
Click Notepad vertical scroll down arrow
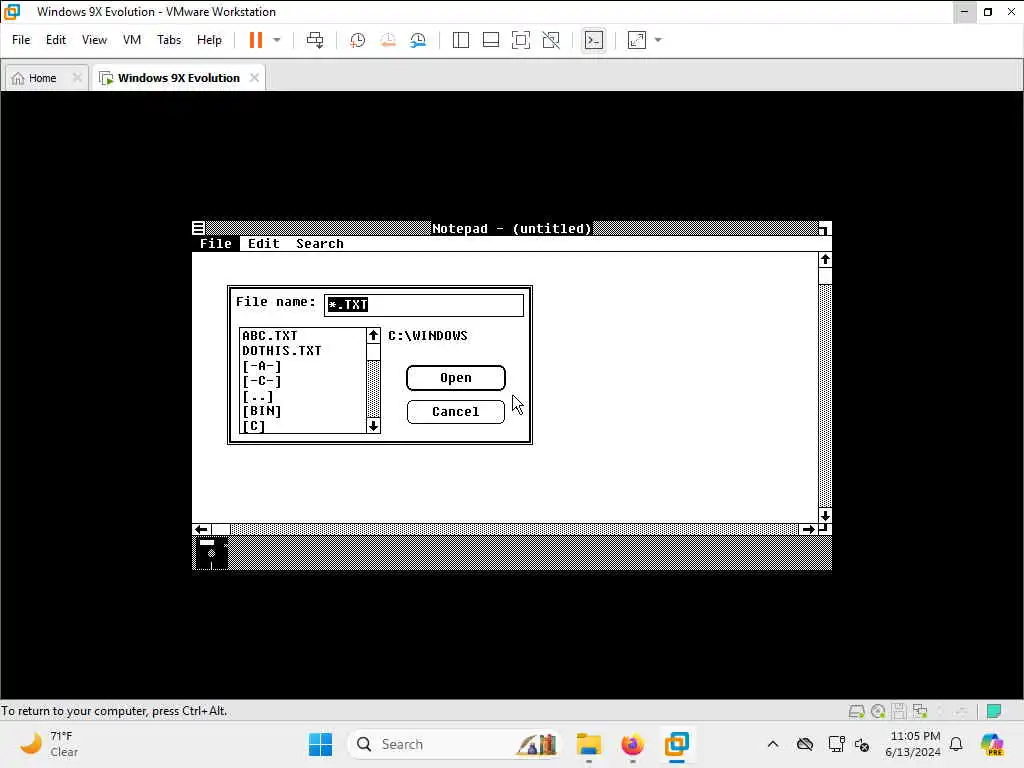825,515
